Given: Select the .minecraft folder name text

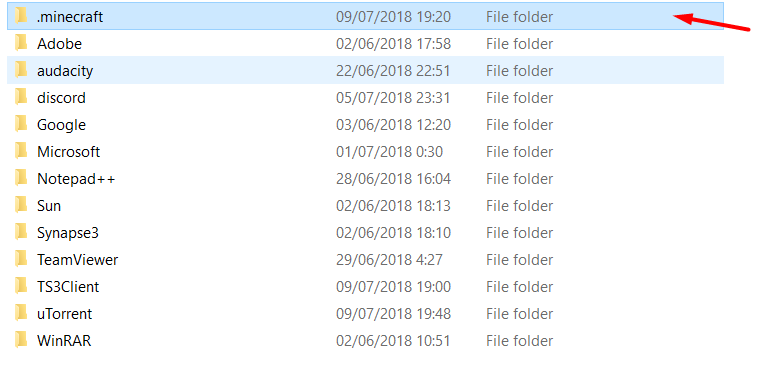Looking at the screenshot, I should (70, 17).
